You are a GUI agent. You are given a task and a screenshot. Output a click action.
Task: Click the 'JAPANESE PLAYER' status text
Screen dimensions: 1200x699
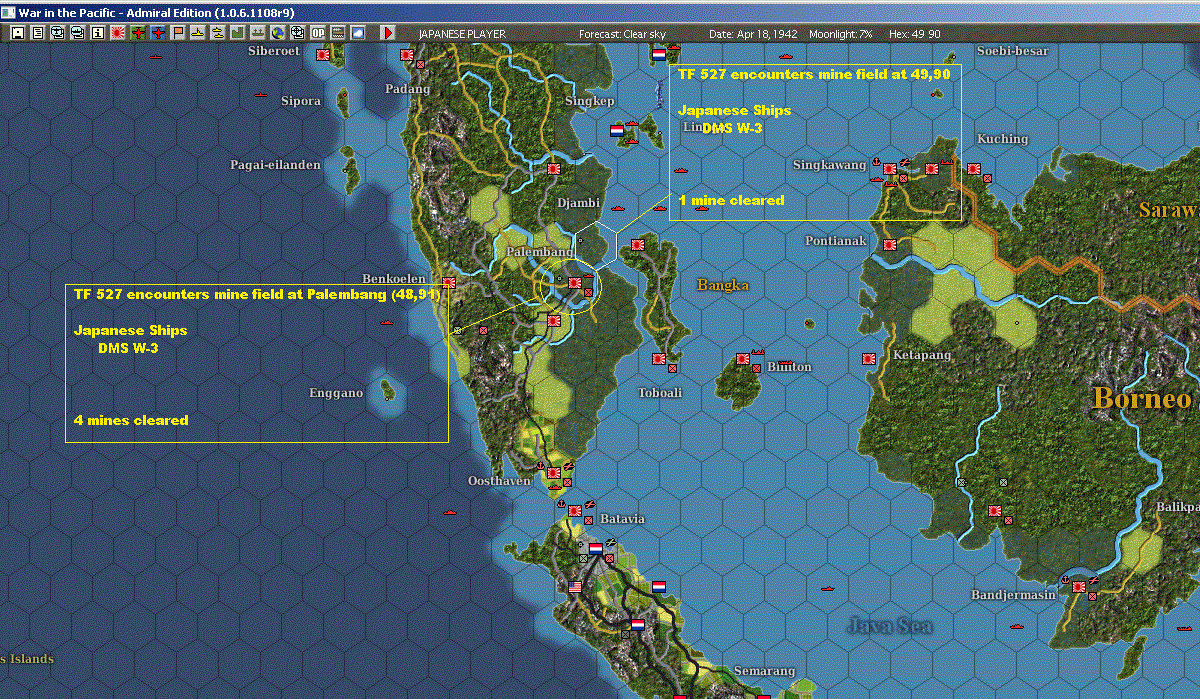[462, 34]
